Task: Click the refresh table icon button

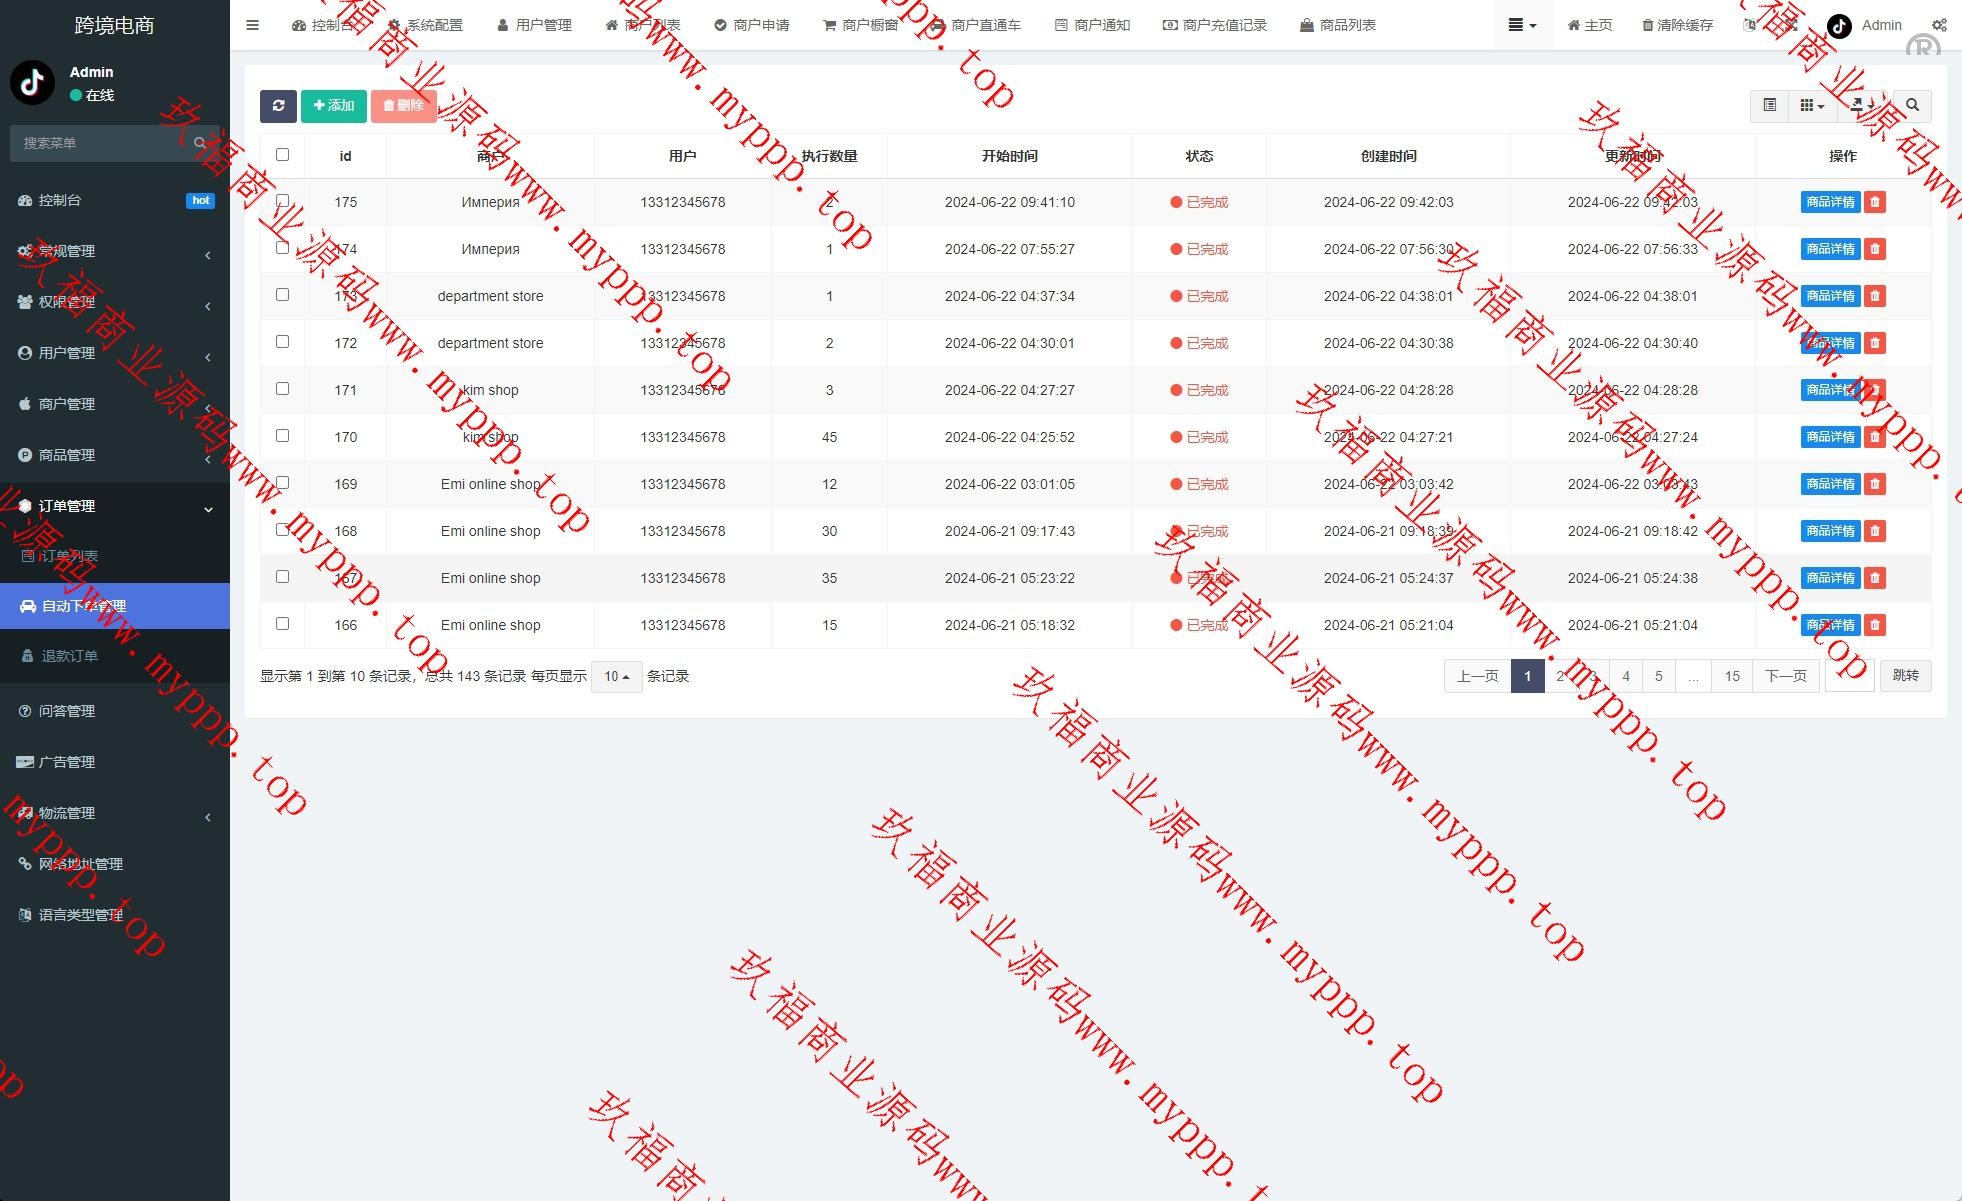Action: [278, 106]
